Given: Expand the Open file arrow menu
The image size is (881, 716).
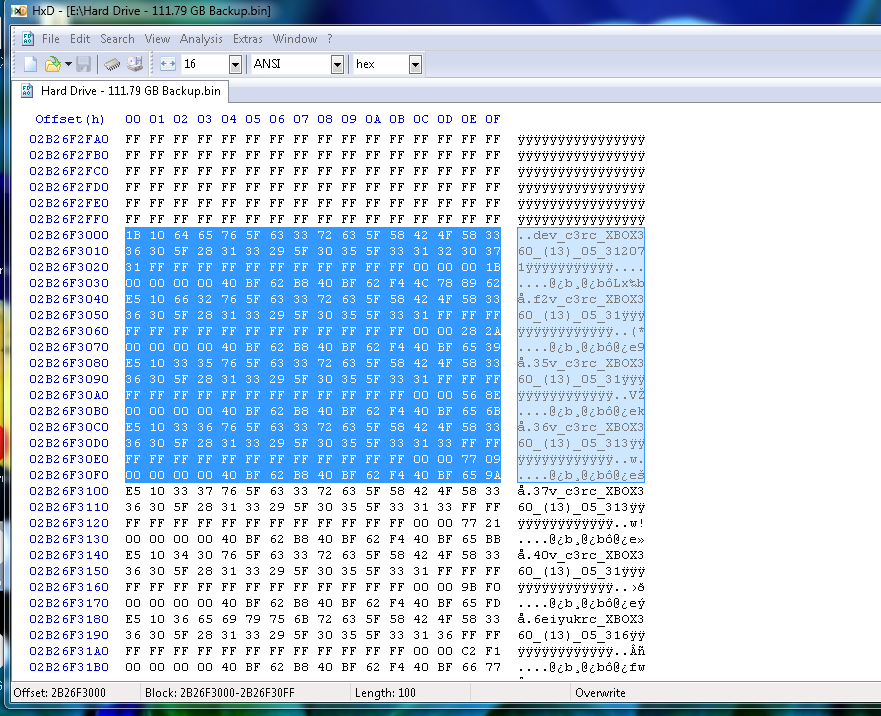Looking at the screenshot, I should coord(68,64).
